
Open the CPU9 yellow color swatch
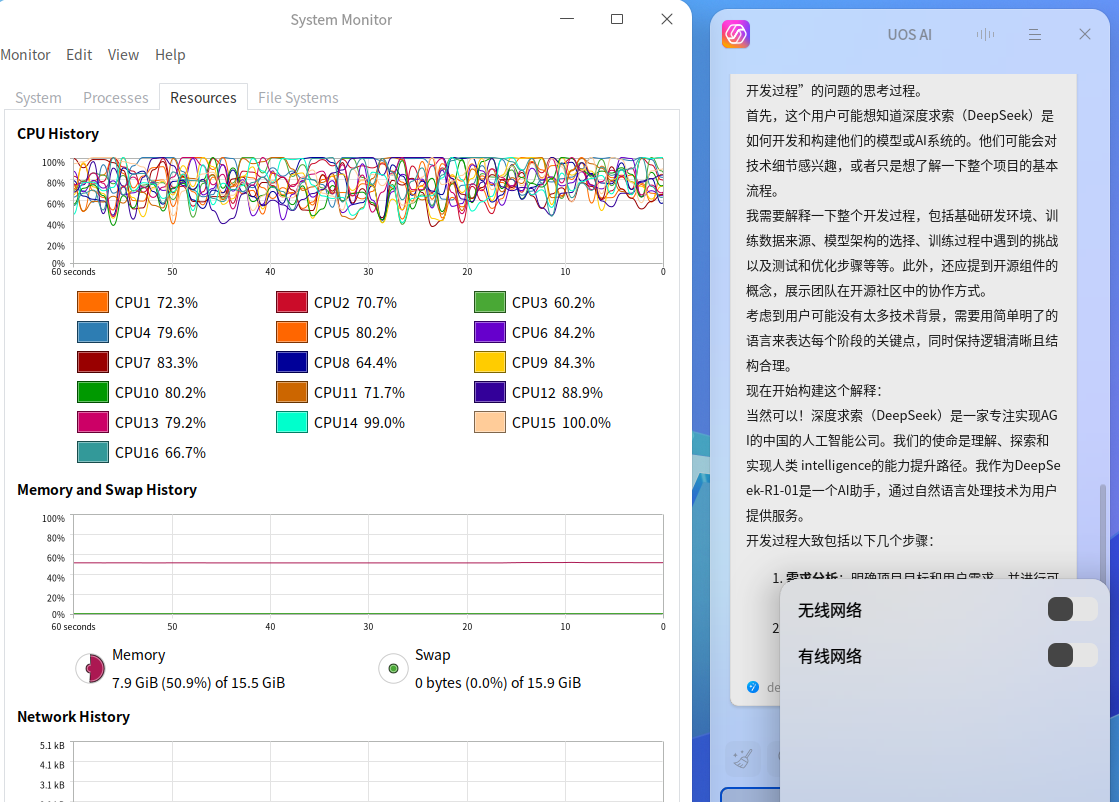click(490, 362)
